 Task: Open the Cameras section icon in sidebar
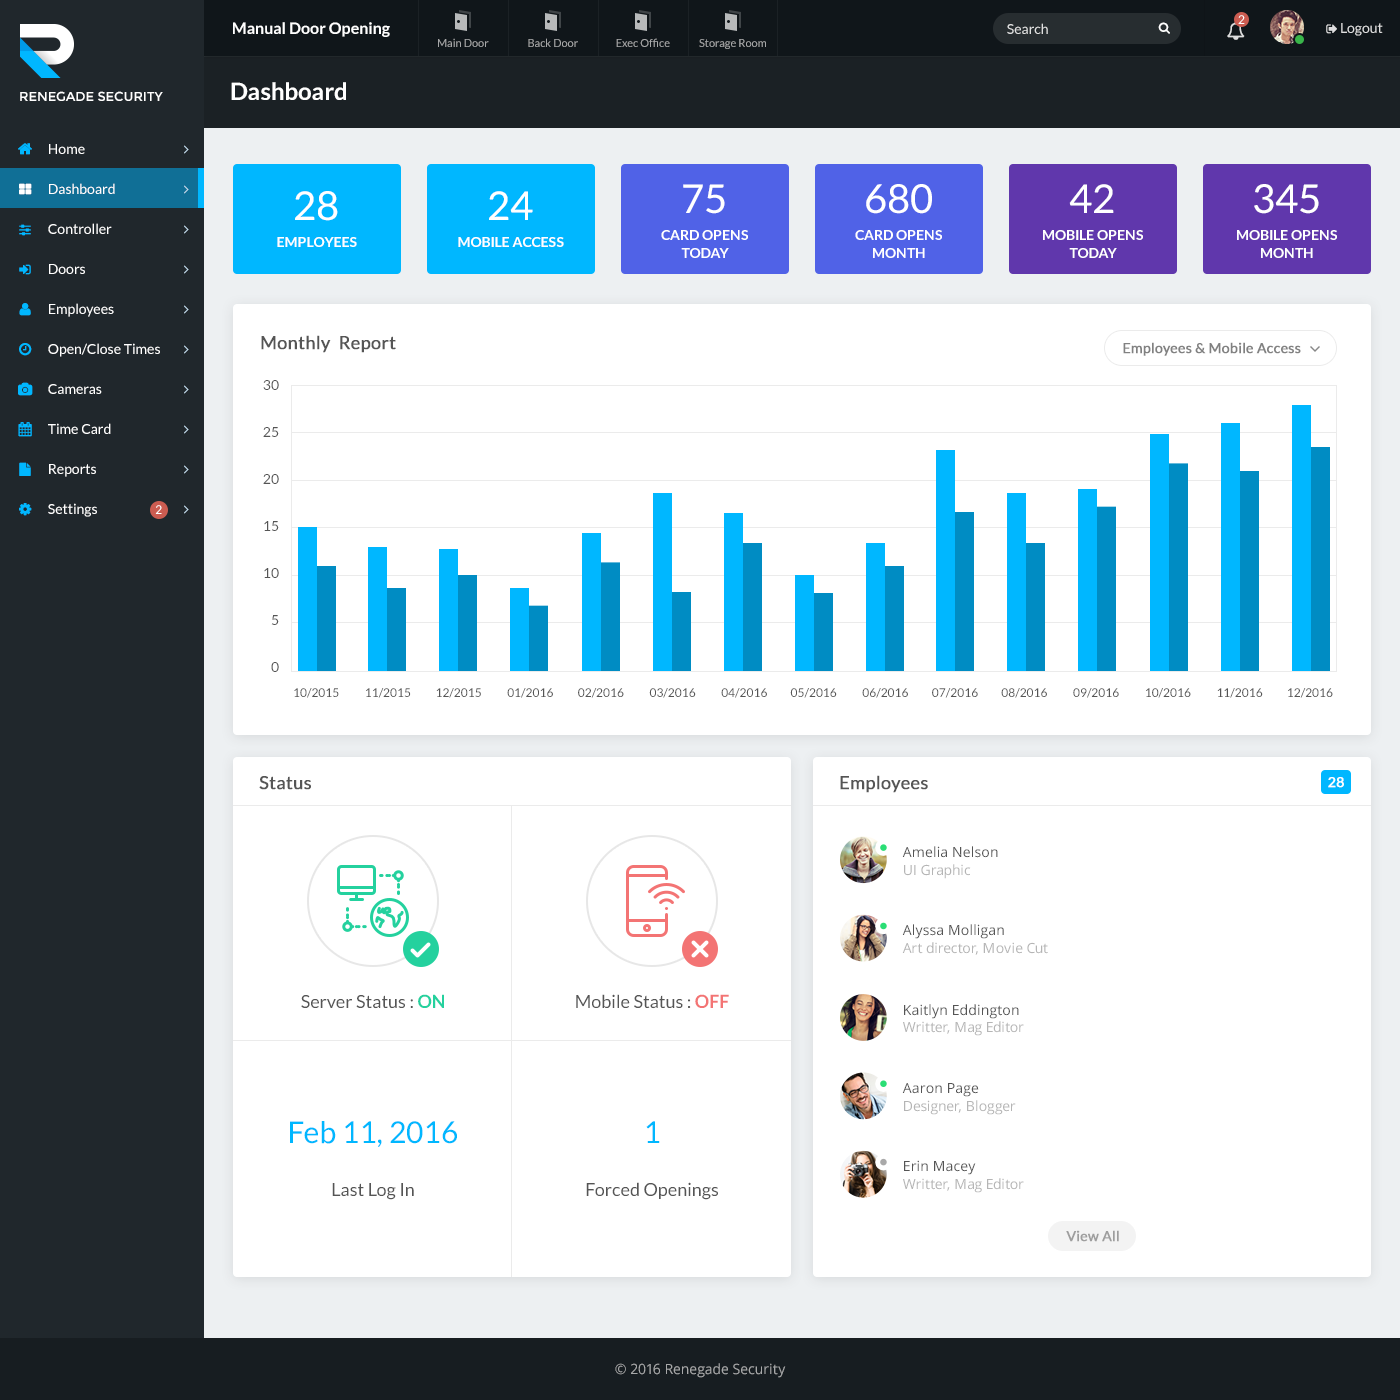click(x=24, y=389)
